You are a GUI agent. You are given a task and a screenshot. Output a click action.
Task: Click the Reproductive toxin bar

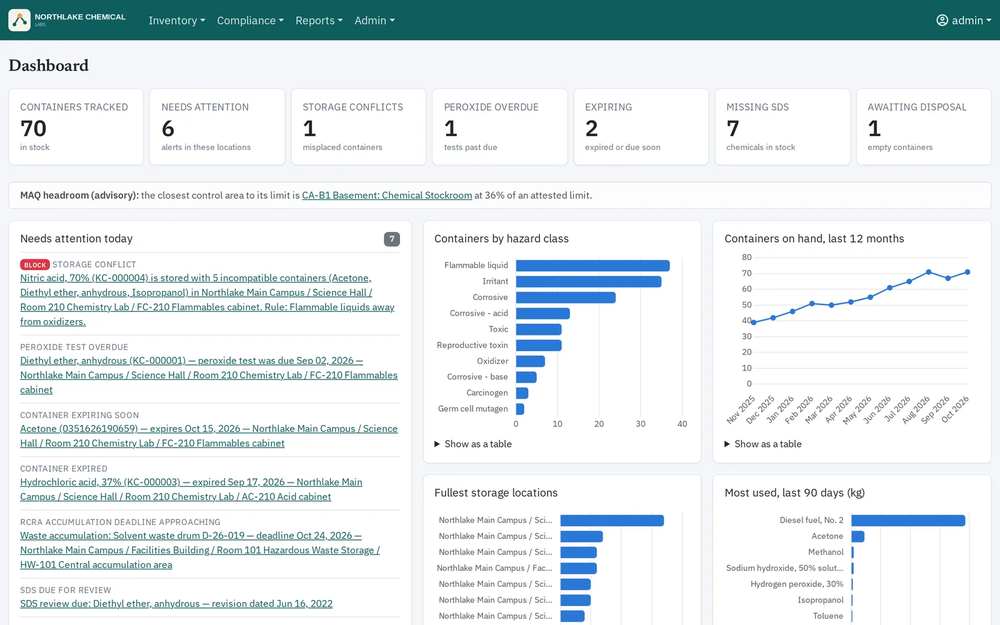click(538, 345)
